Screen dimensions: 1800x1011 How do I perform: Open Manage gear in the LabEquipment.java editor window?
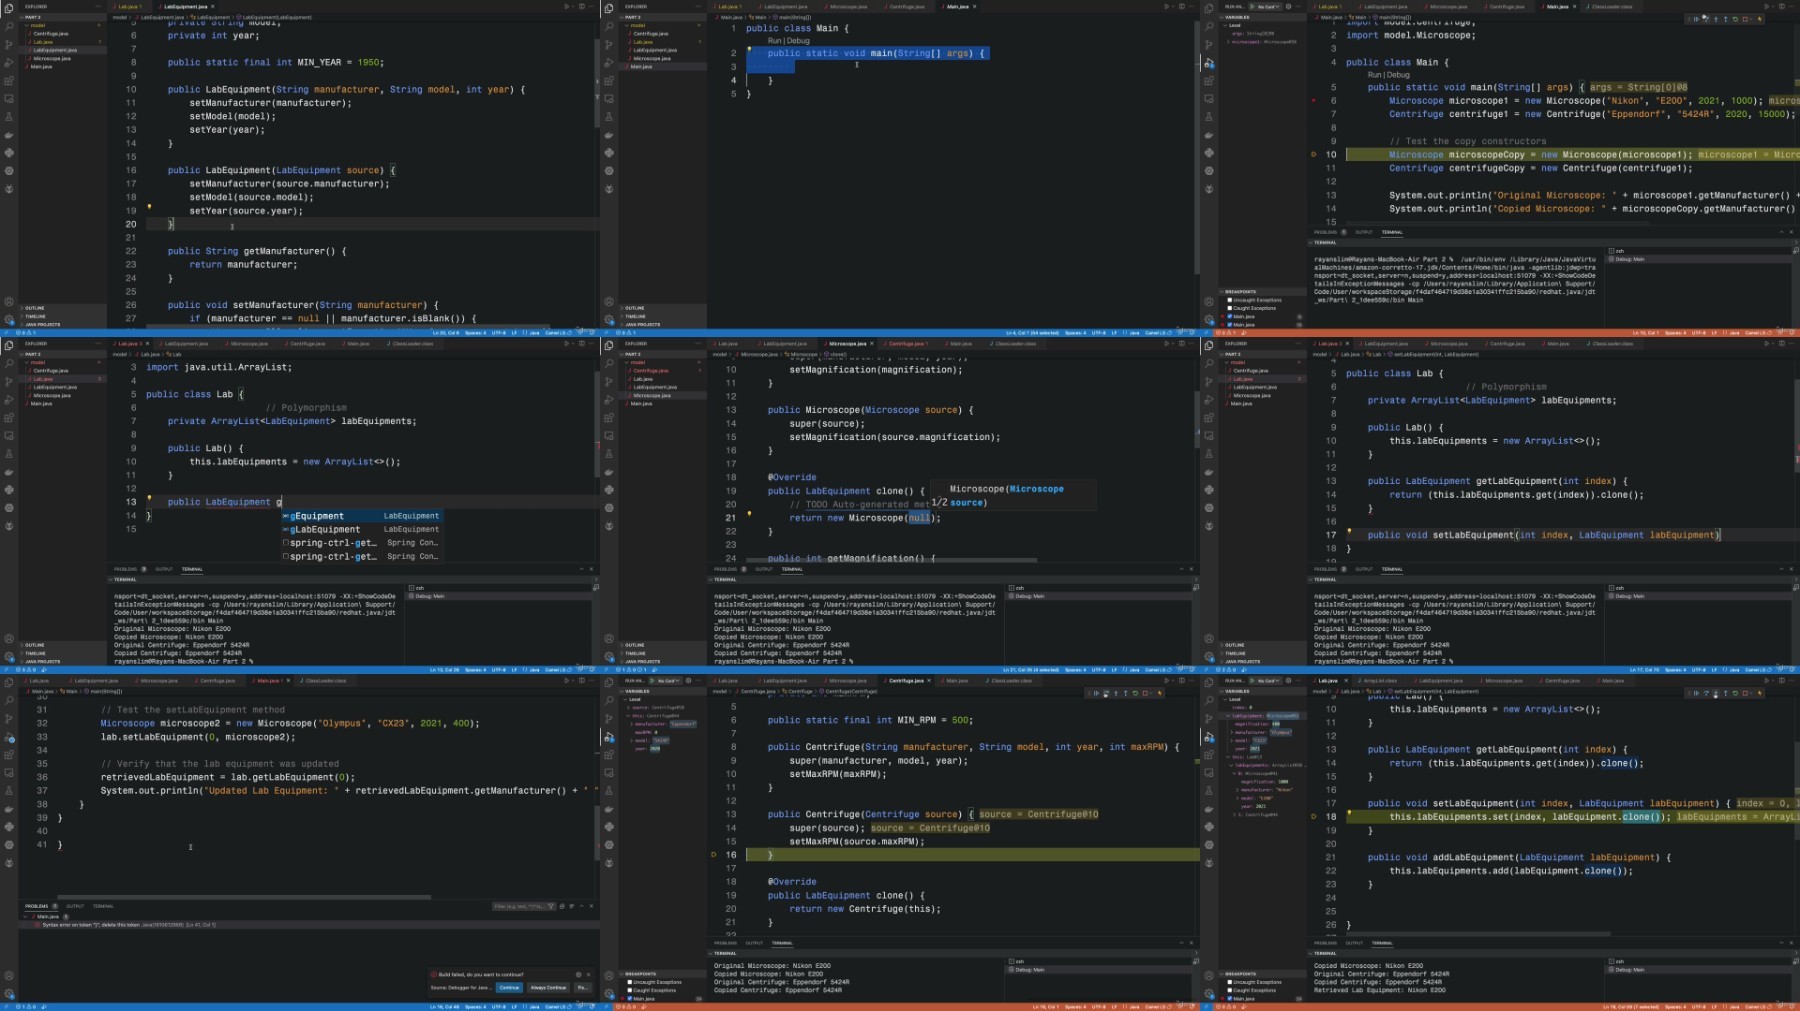coord(9,320)
